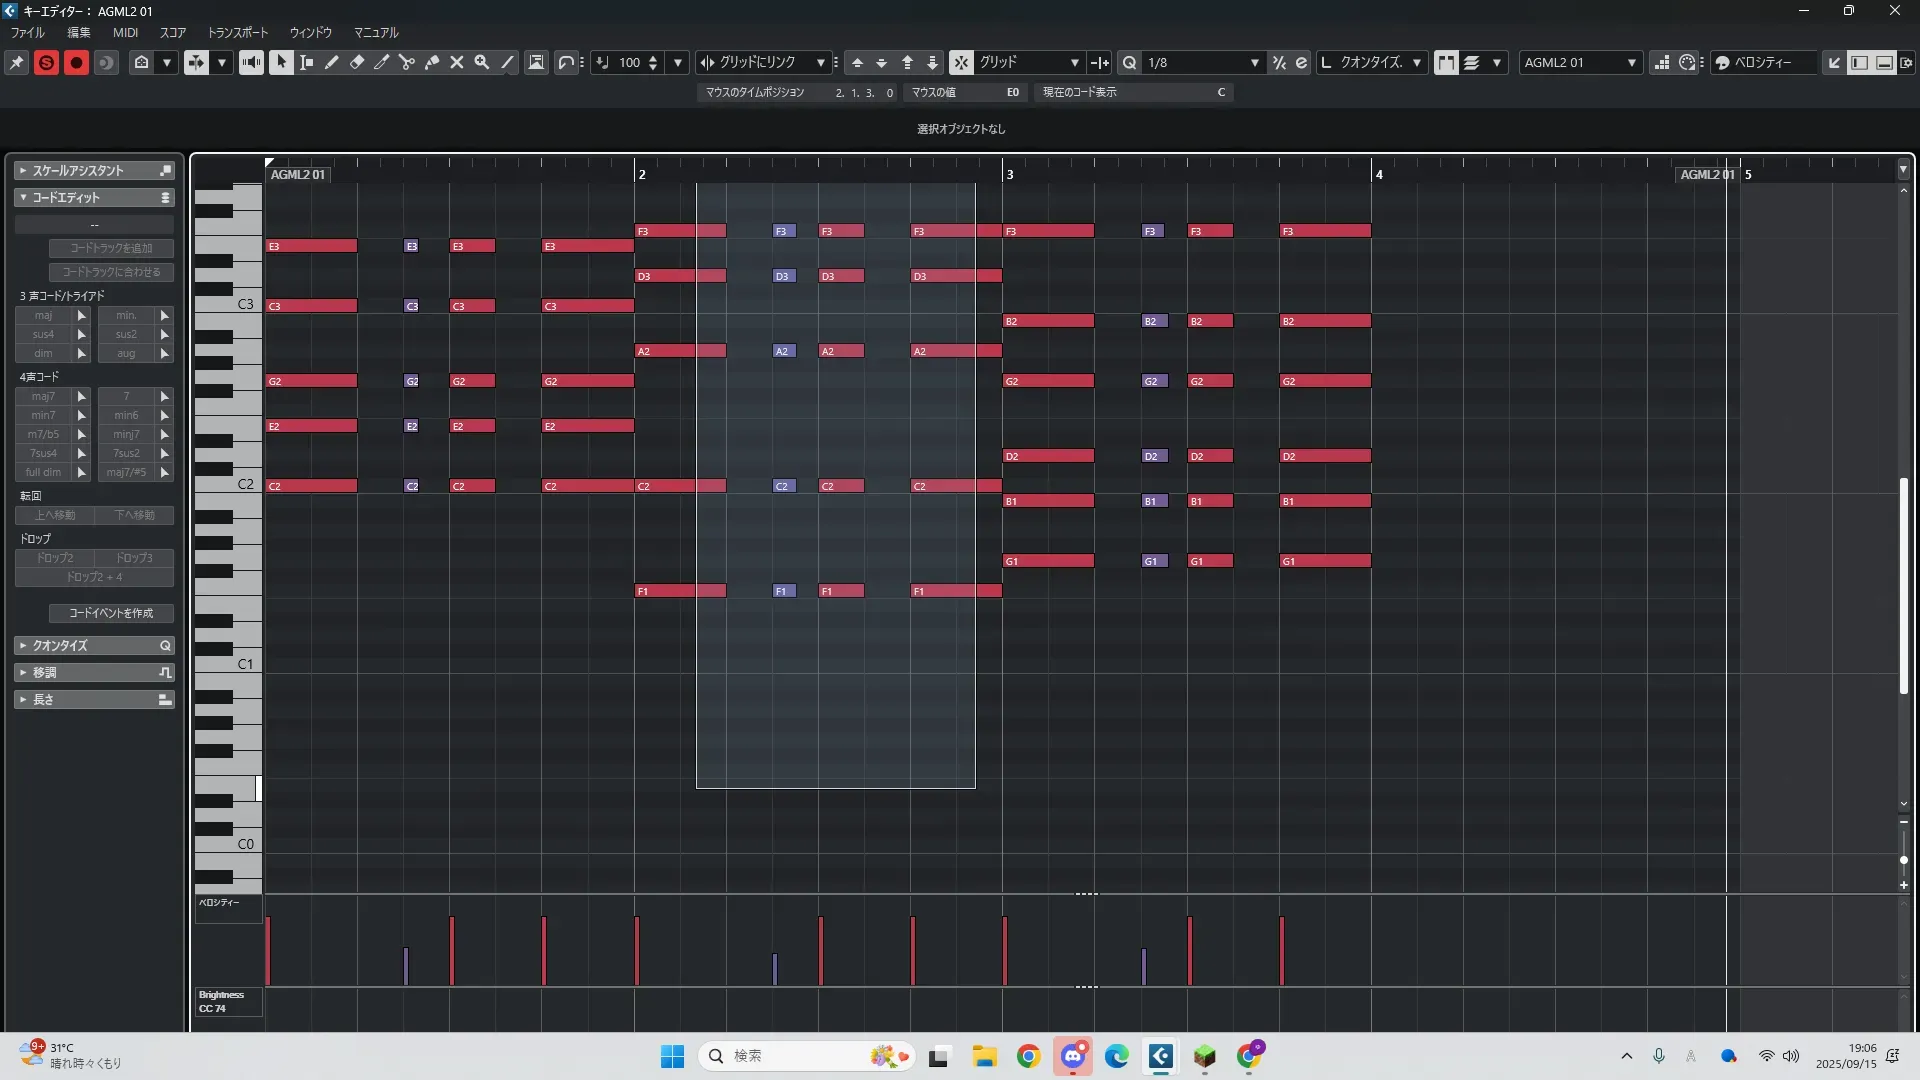Toggle the Solo editor button
Viewport: 1920px width, 1080px height.
[x=46, y=62]
